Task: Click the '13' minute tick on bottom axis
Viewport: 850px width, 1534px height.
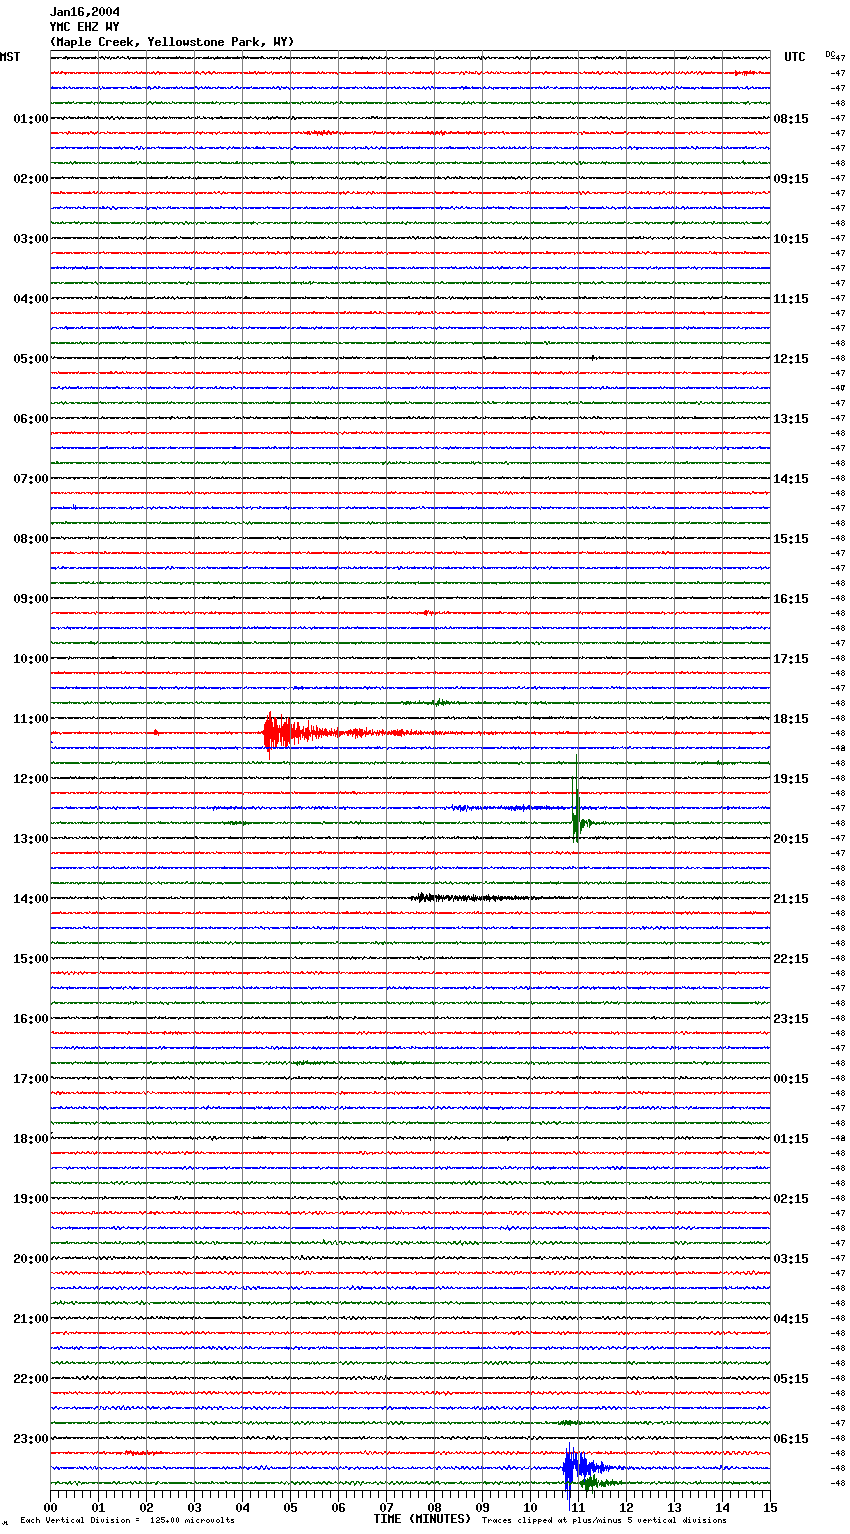Action: coord(674,1507)
